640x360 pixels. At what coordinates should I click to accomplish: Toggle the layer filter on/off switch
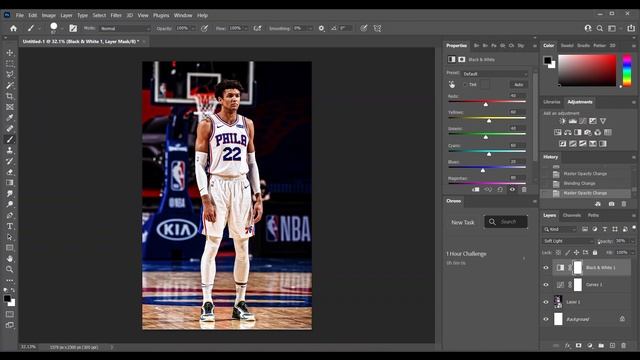coord(634,228)
